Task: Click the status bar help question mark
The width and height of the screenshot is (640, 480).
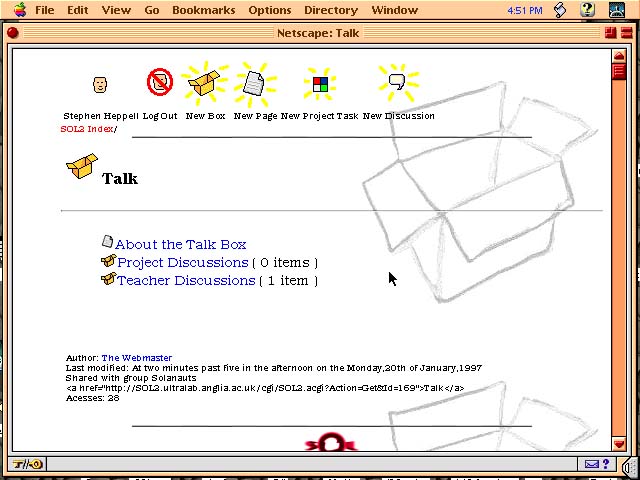Action: click(x=606, y=464)
